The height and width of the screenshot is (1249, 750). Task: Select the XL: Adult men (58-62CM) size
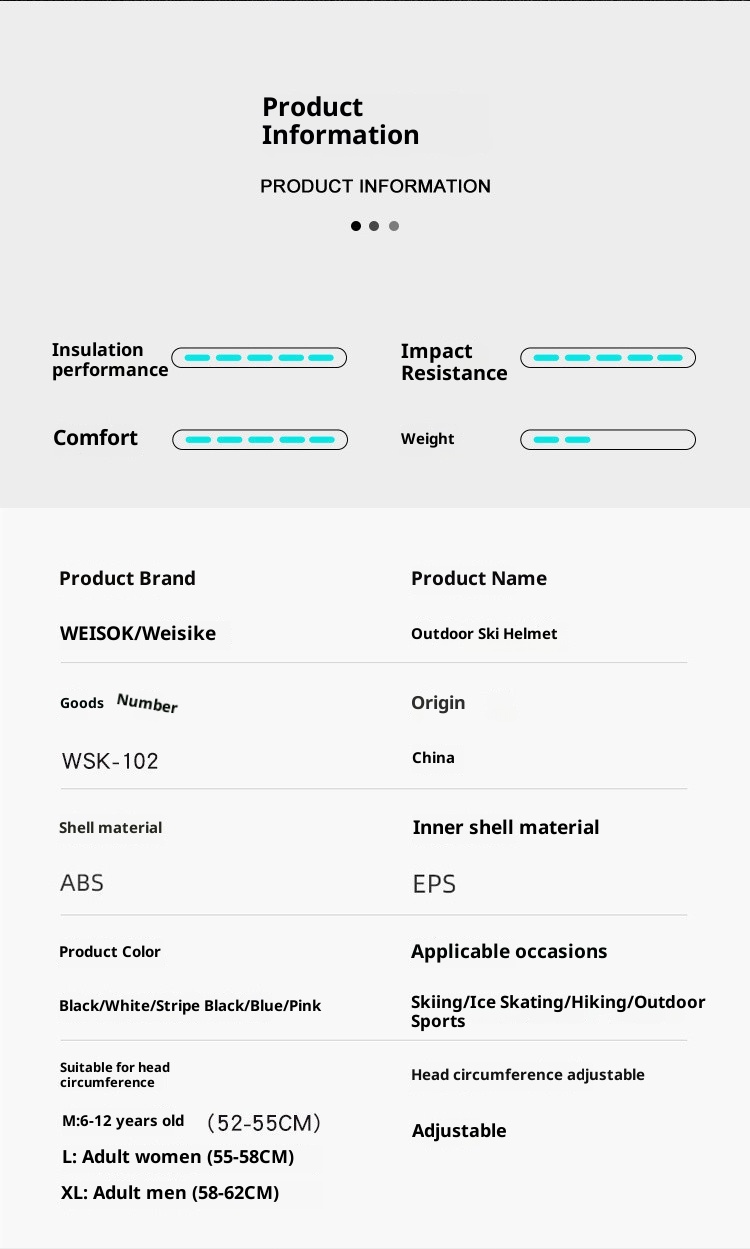170,1193
